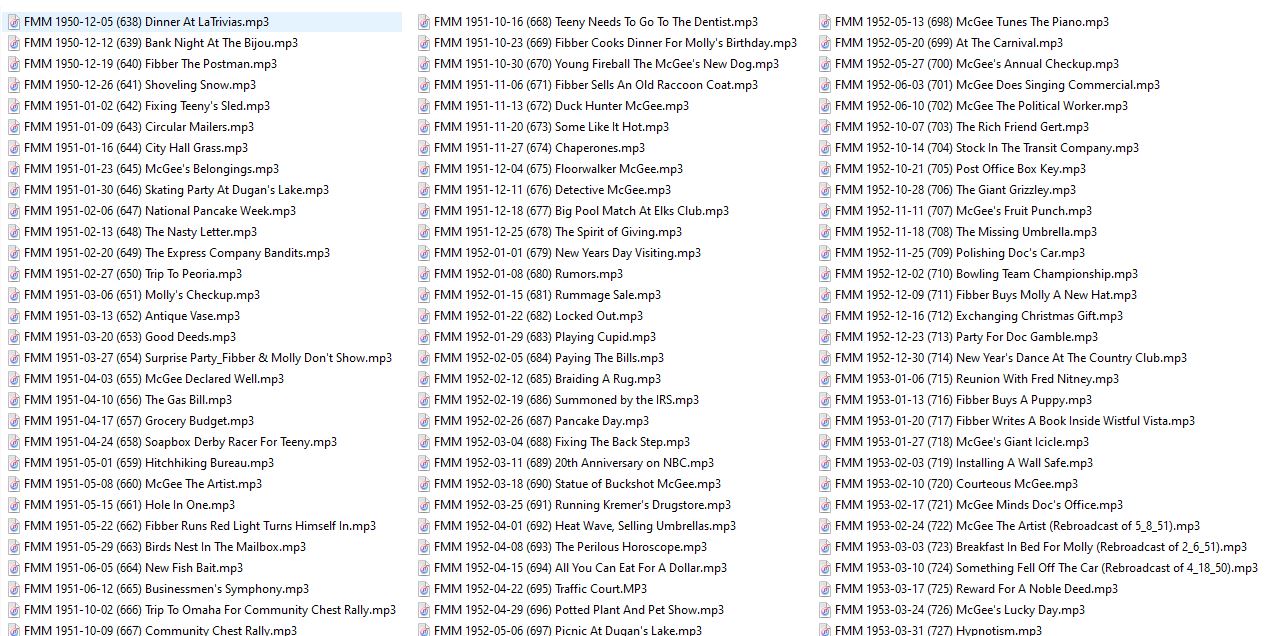Click the file icon for Shoveling Snow.mp3
The height and width of the screenshot is (636, 1265).
coord(13,85)
